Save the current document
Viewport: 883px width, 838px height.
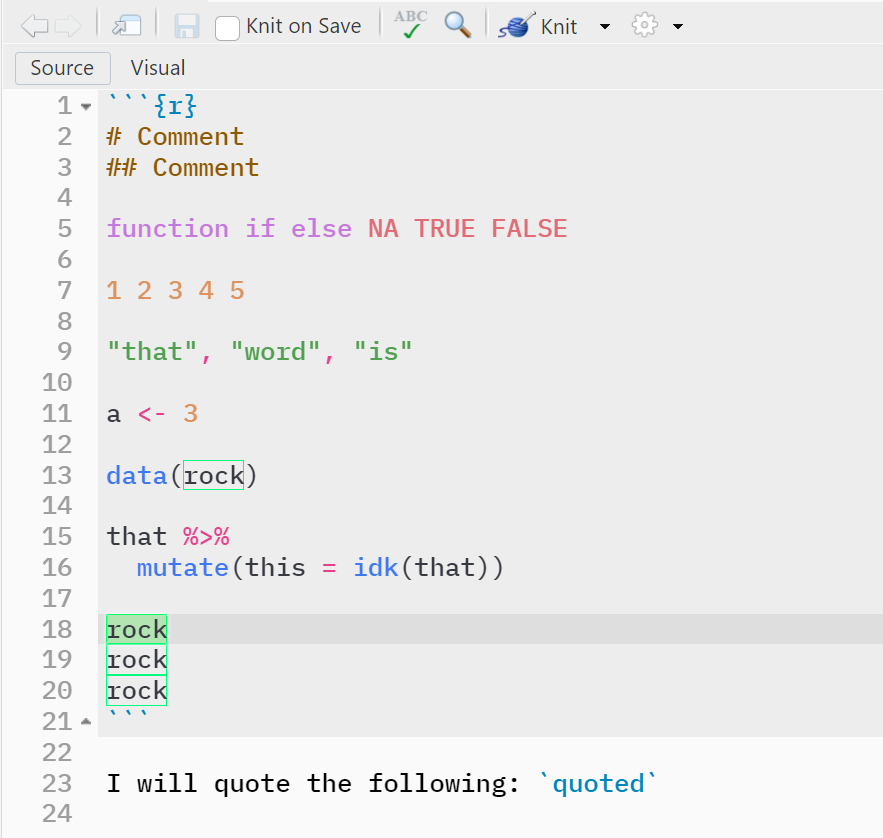(x=186, y=26)
